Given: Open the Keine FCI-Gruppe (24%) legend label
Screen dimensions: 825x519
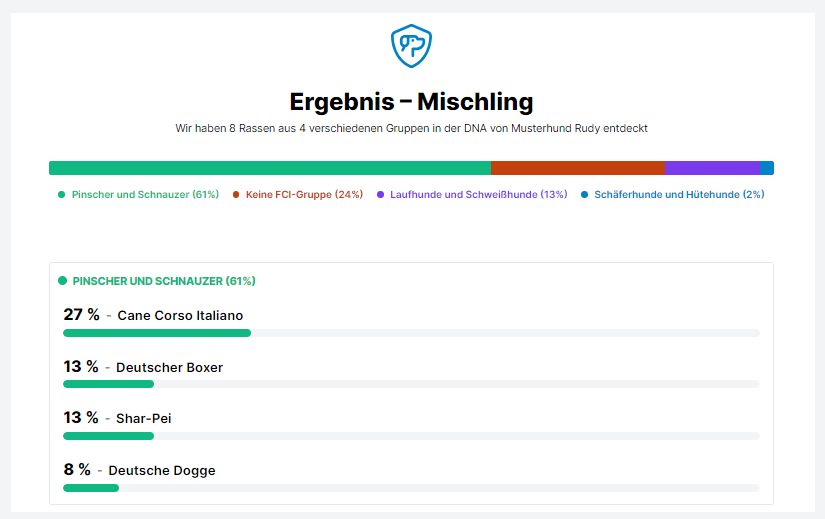Looking at the screenshot, I should pyautogui.click(x=304, y=195).
